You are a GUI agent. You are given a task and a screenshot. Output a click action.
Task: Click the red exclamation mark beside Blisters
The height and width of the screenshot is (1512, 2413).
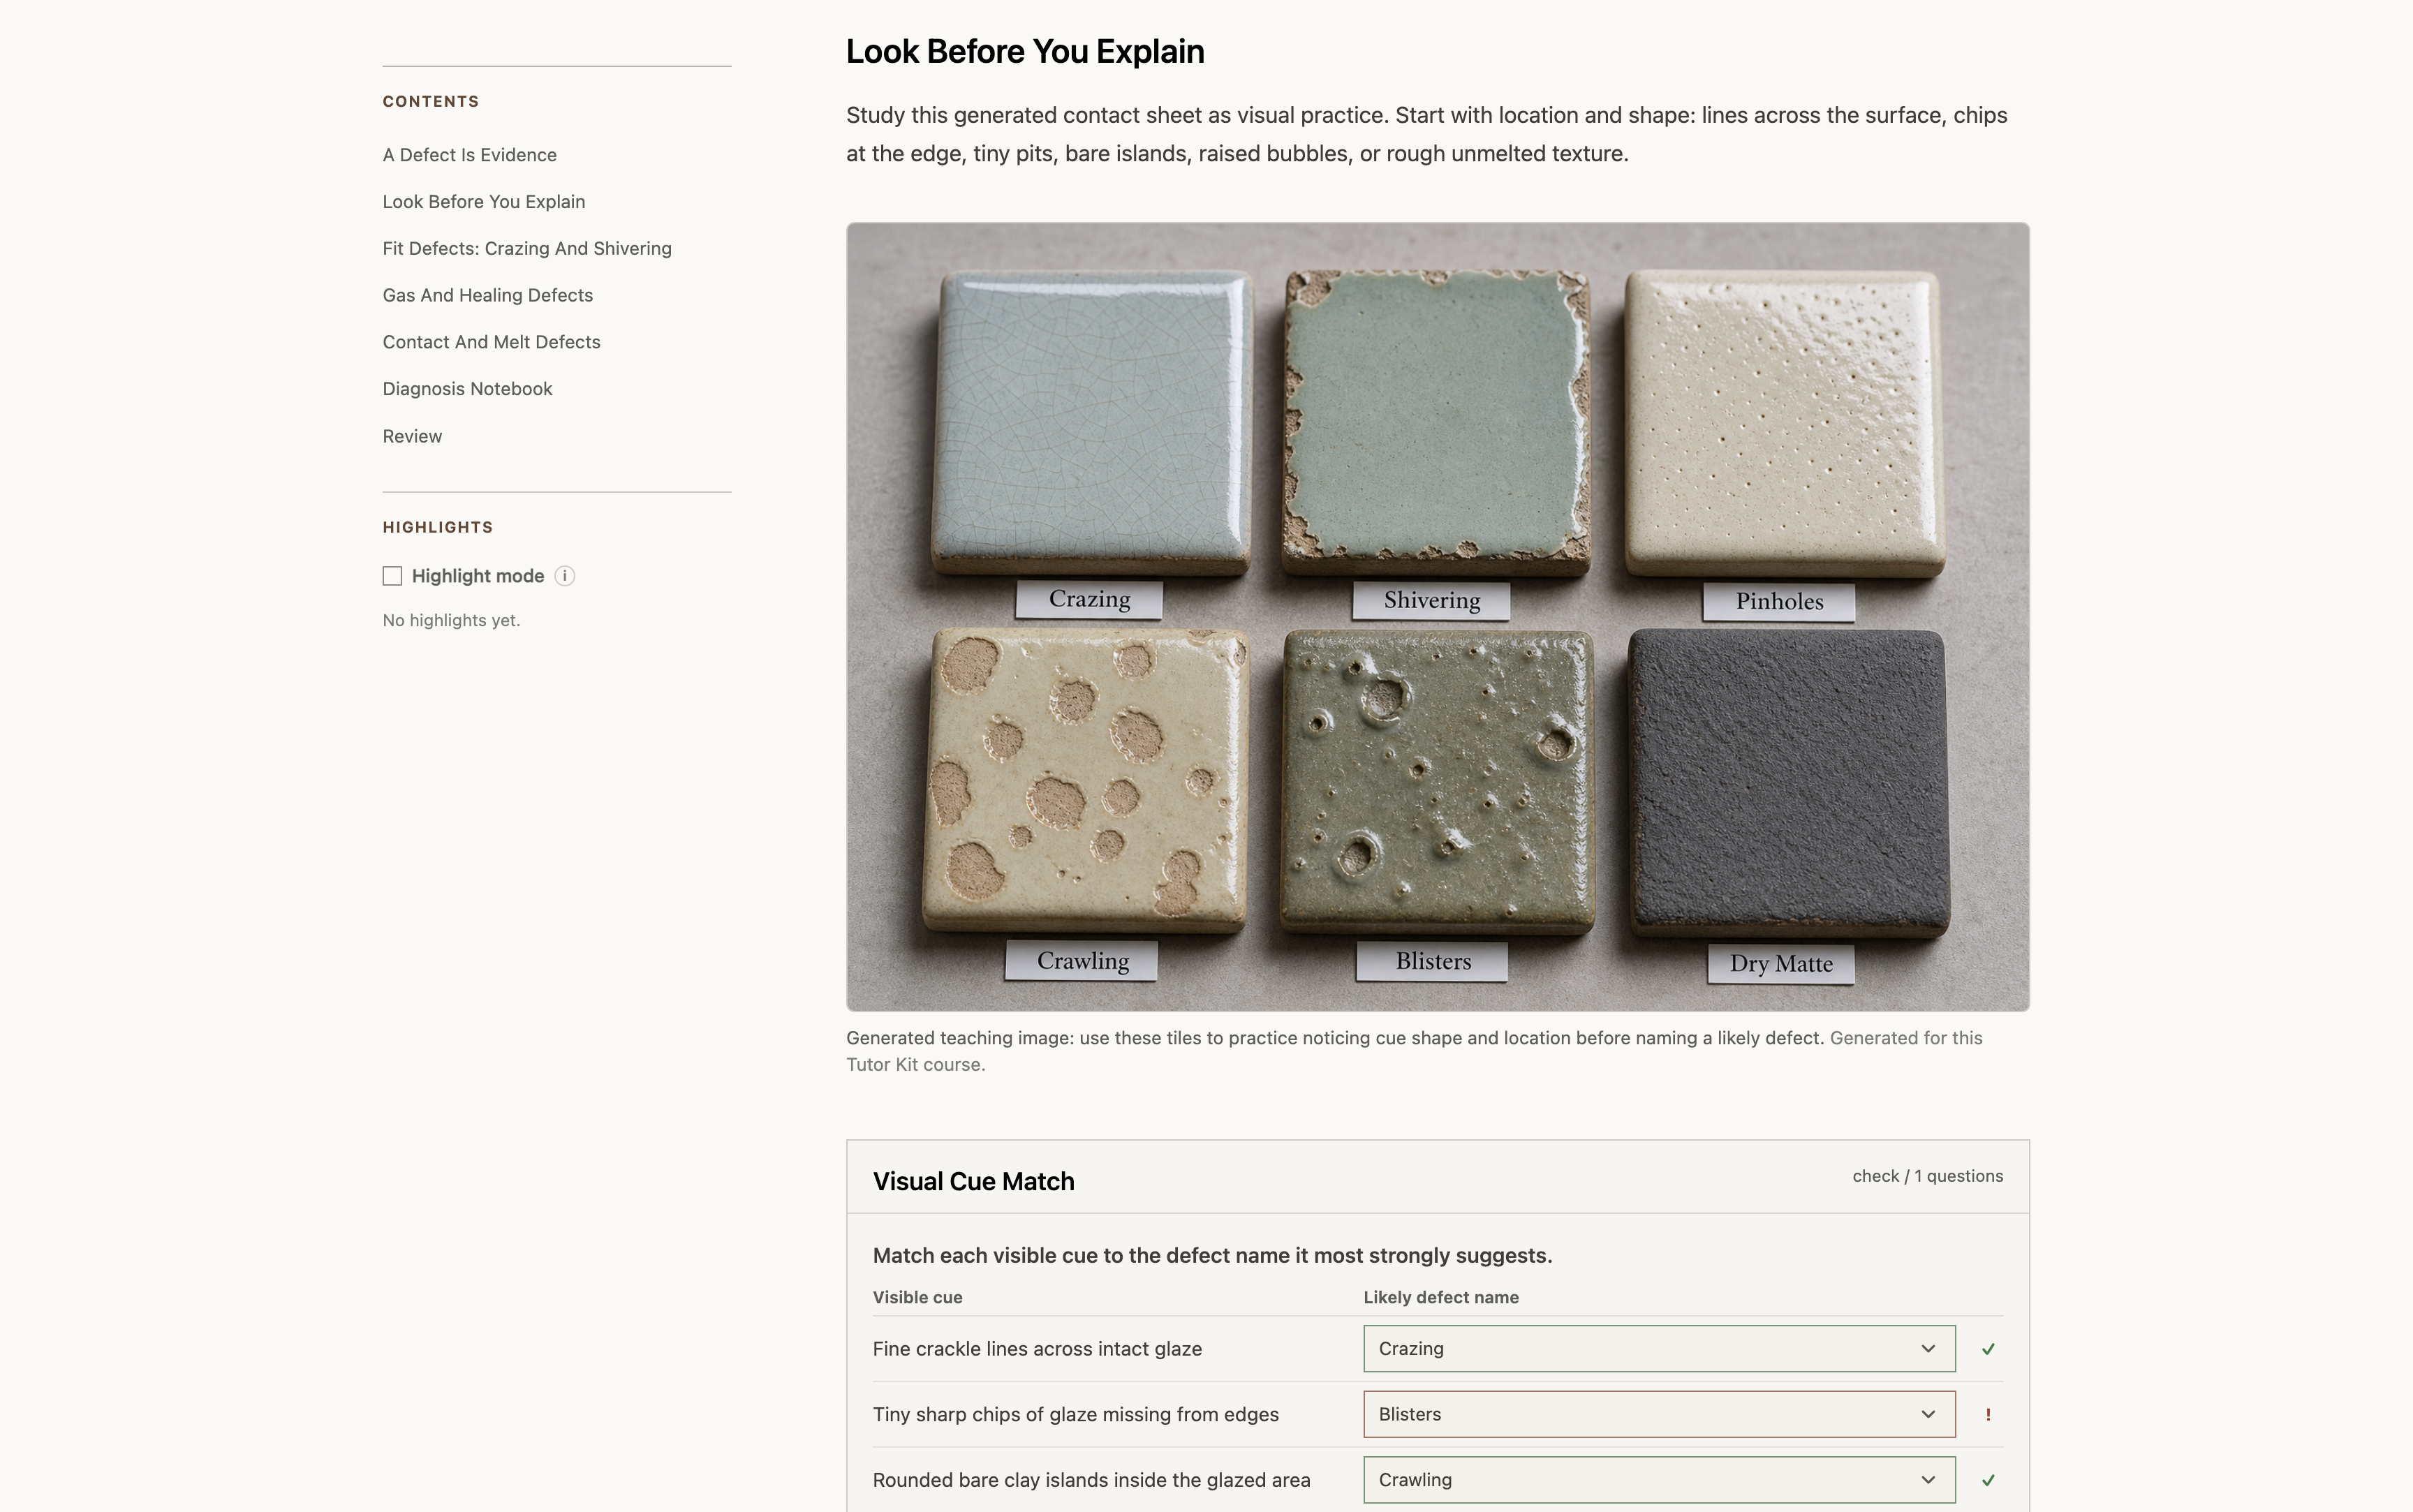point(1988,1414)
